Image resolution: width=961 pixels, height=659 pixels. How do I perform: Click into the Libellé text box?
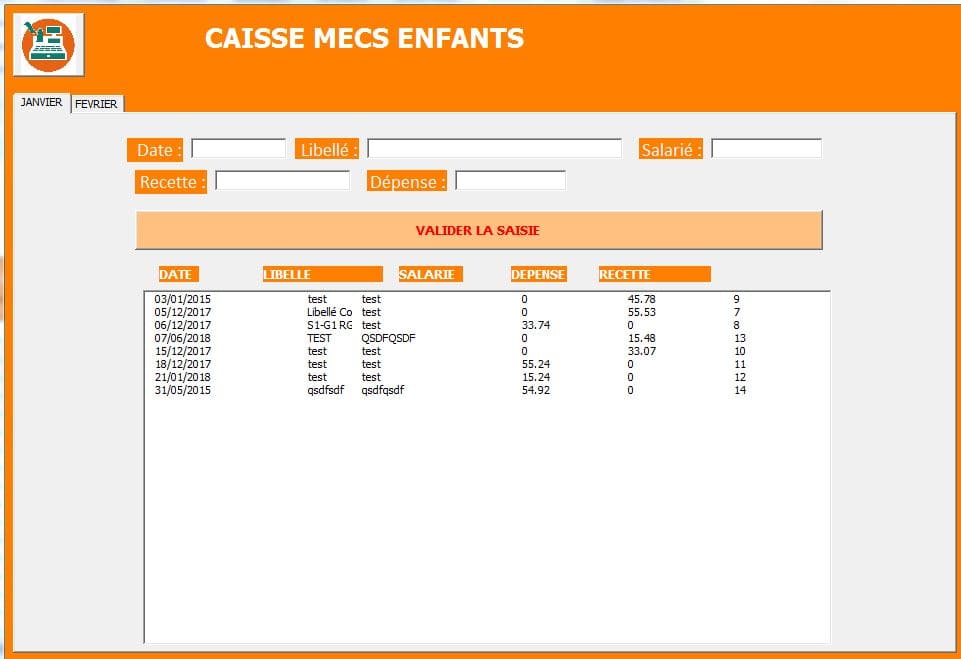494,148
